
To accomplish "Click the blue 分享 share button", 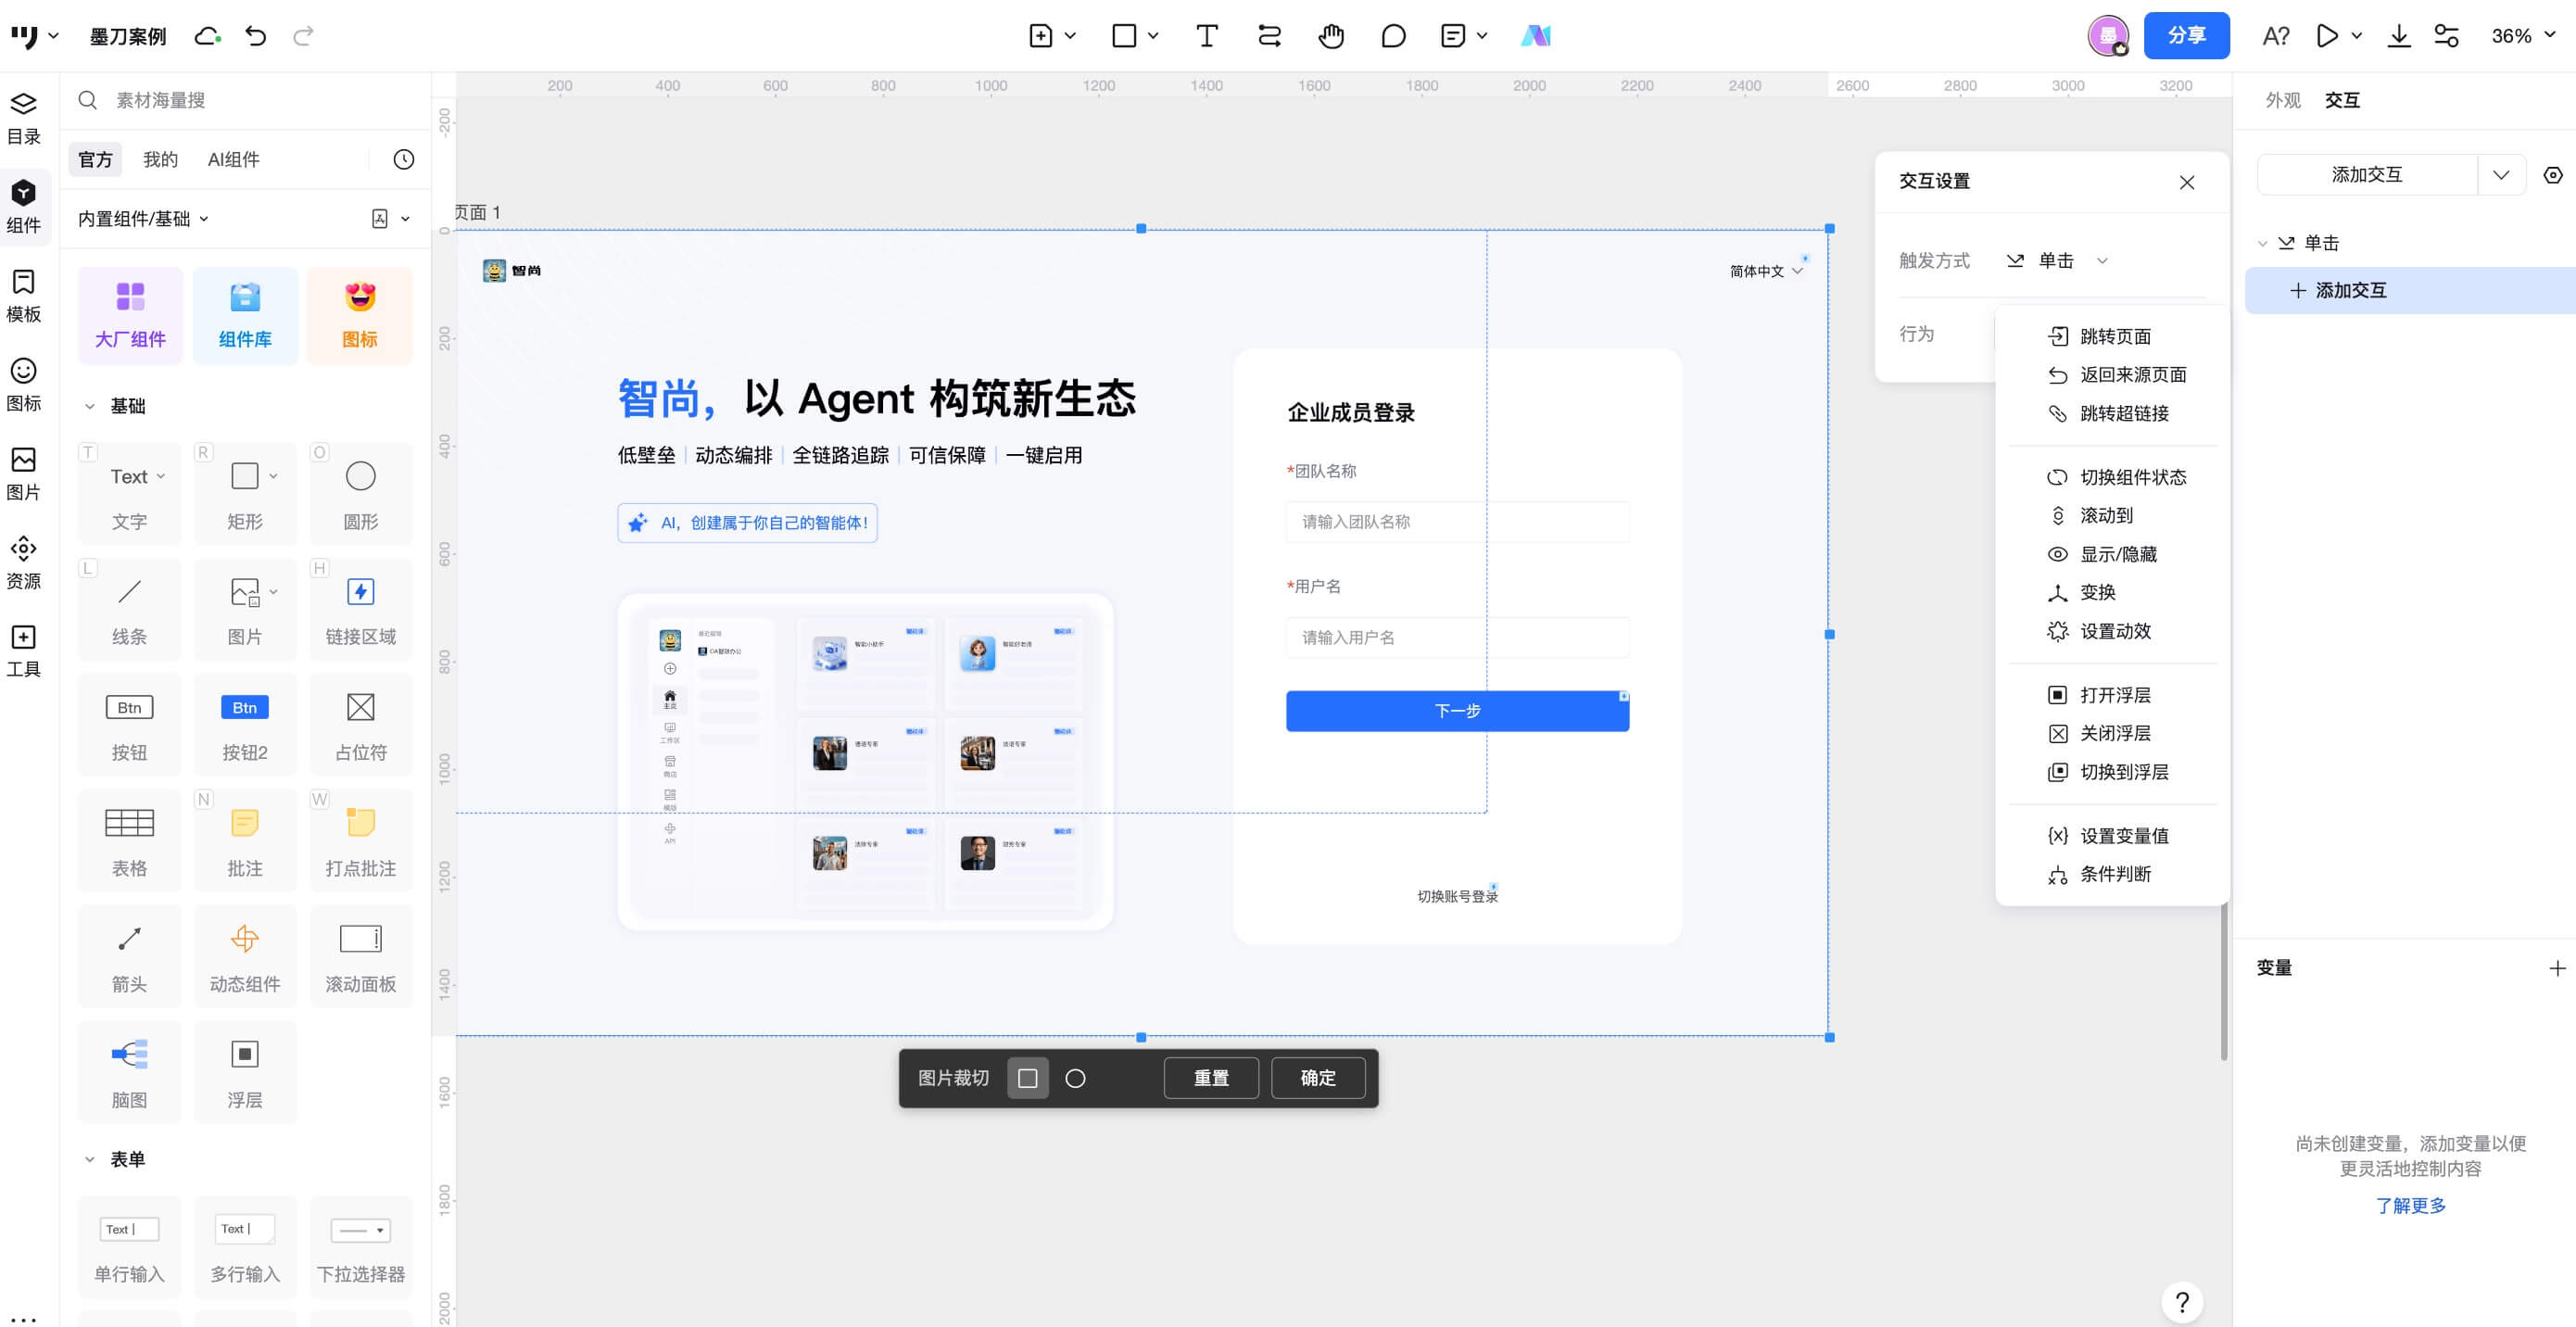I will tap(2186, 36).
